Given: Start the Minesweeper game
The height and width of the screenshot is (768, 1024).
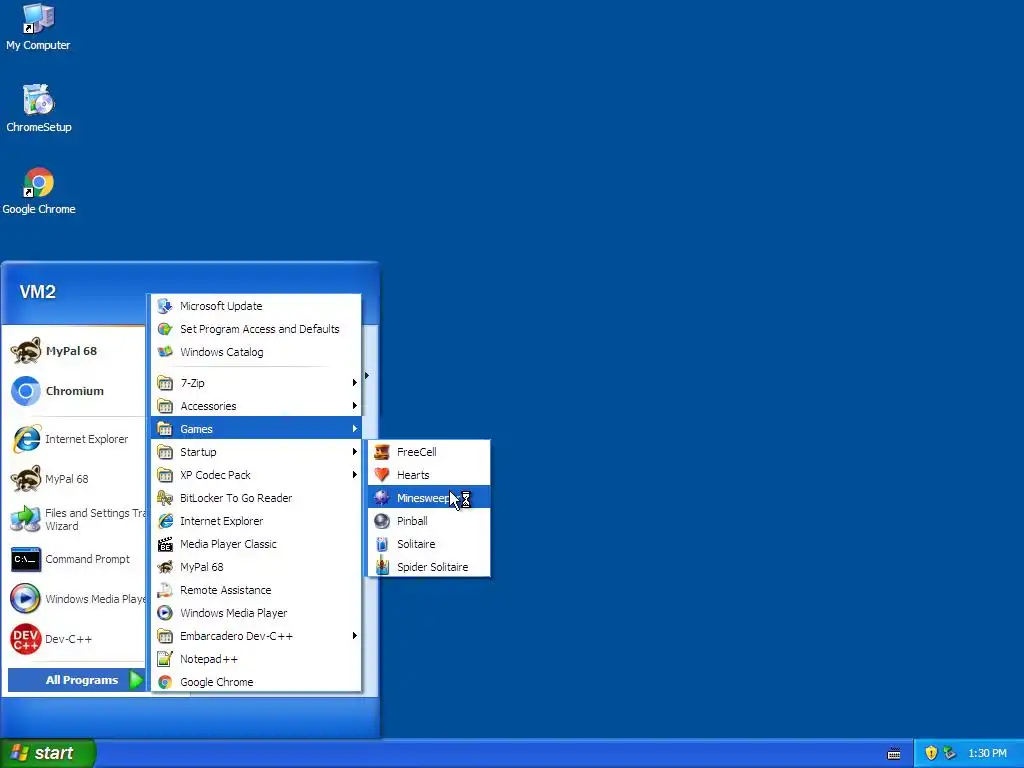Looking at the screenshot, I should click(x=429, y=498).
